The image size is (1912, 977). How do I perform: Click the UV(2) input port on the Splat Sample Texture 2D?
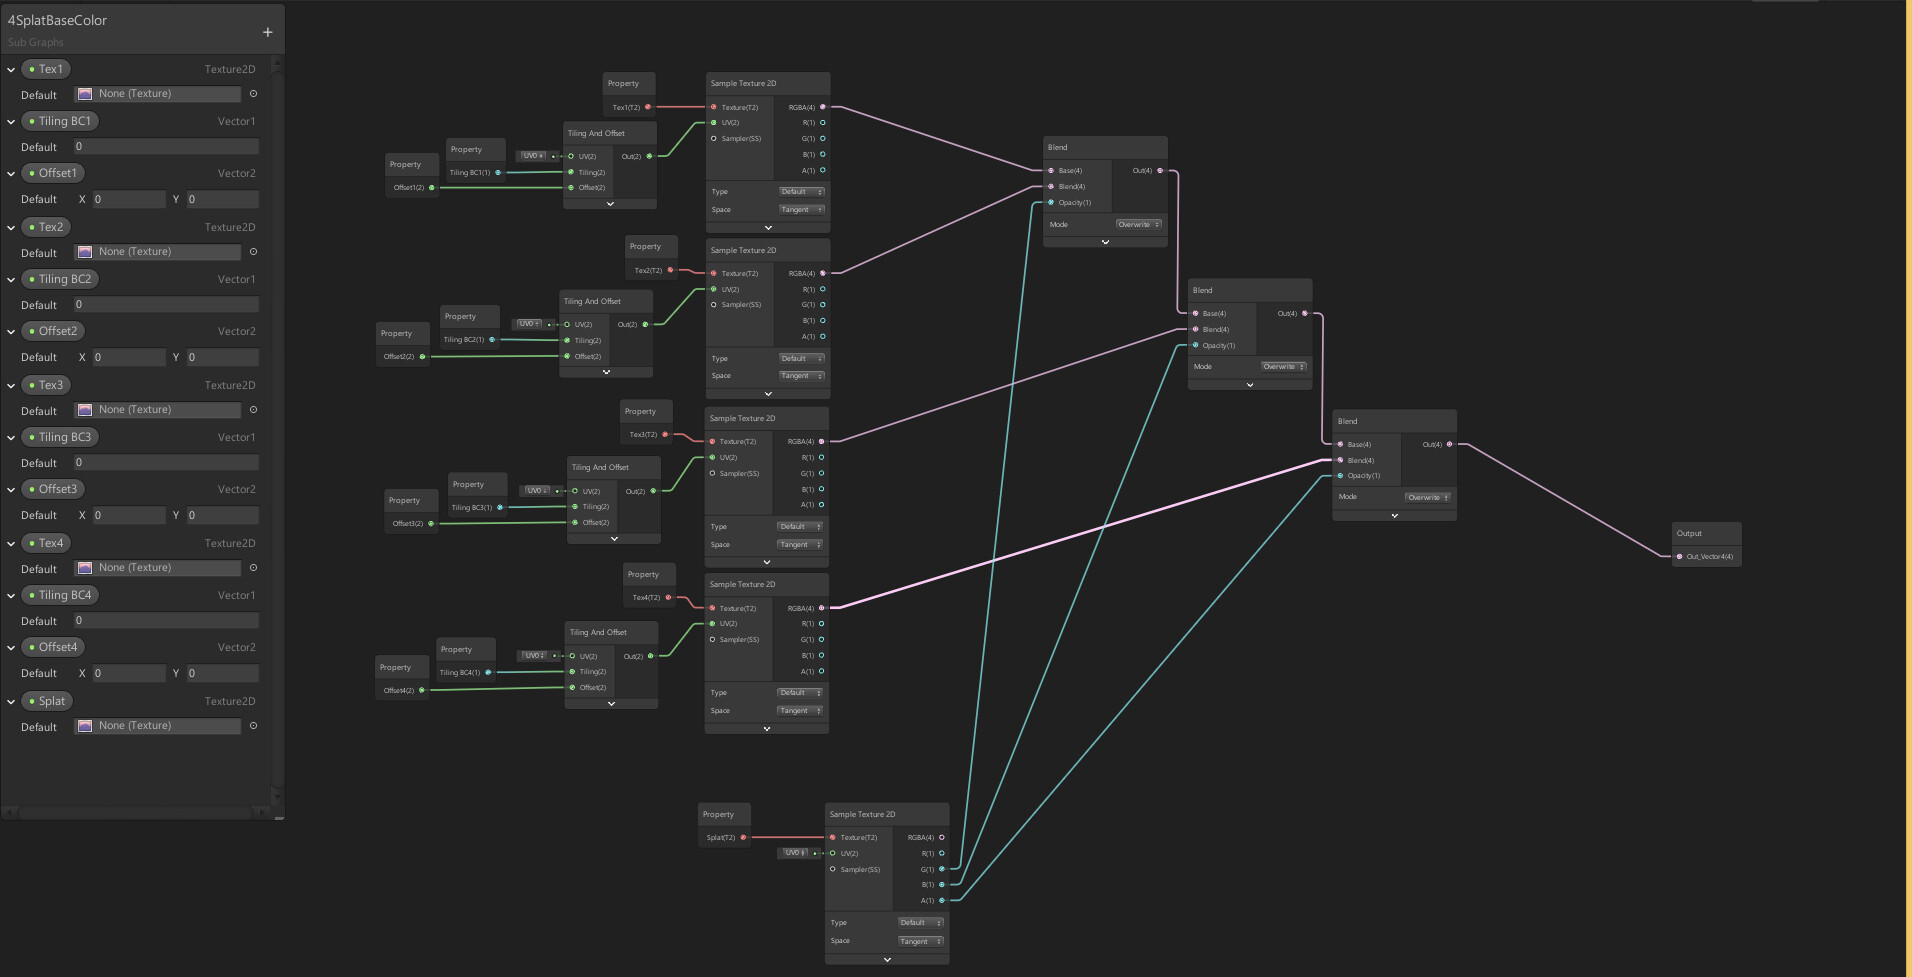tap(833, 853)
